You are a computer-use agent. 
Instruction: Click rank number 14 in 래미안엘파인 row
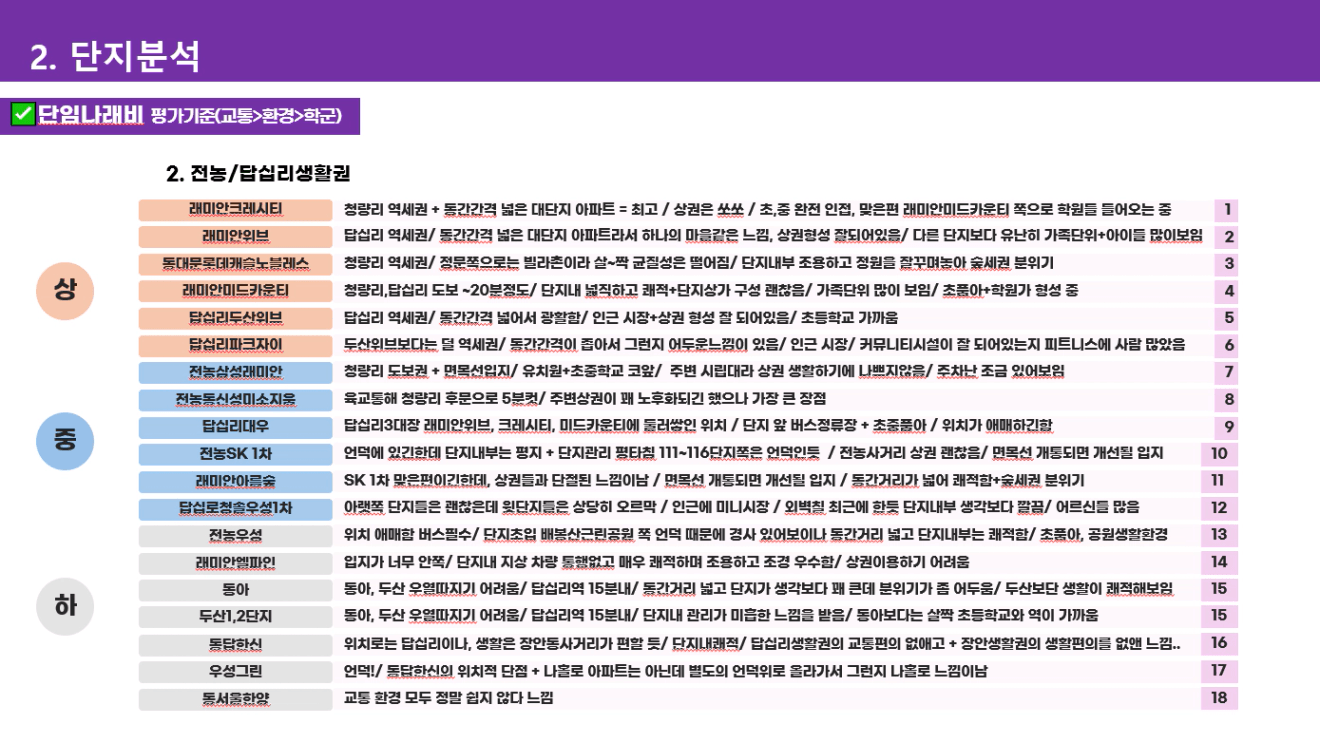click(1219, 562)
